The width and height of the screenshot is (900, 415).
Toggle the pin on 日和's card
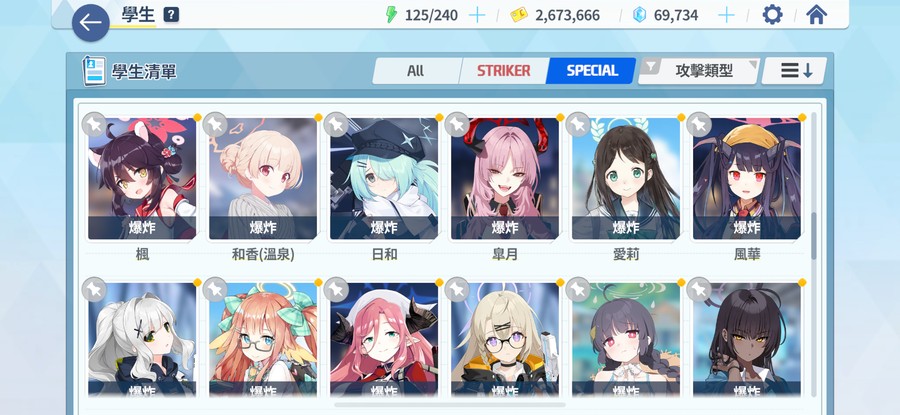click(336, 125)
